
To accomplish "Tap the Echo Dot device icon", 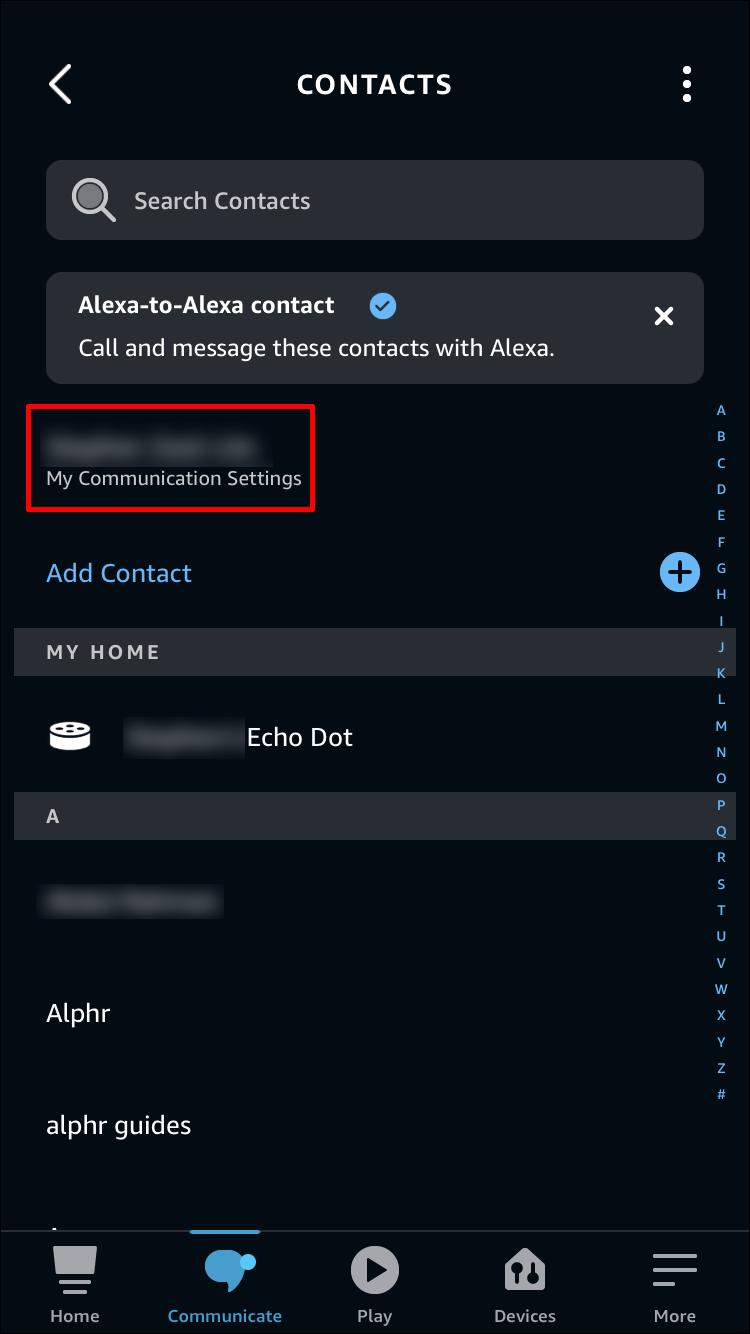I will (70, 737).
